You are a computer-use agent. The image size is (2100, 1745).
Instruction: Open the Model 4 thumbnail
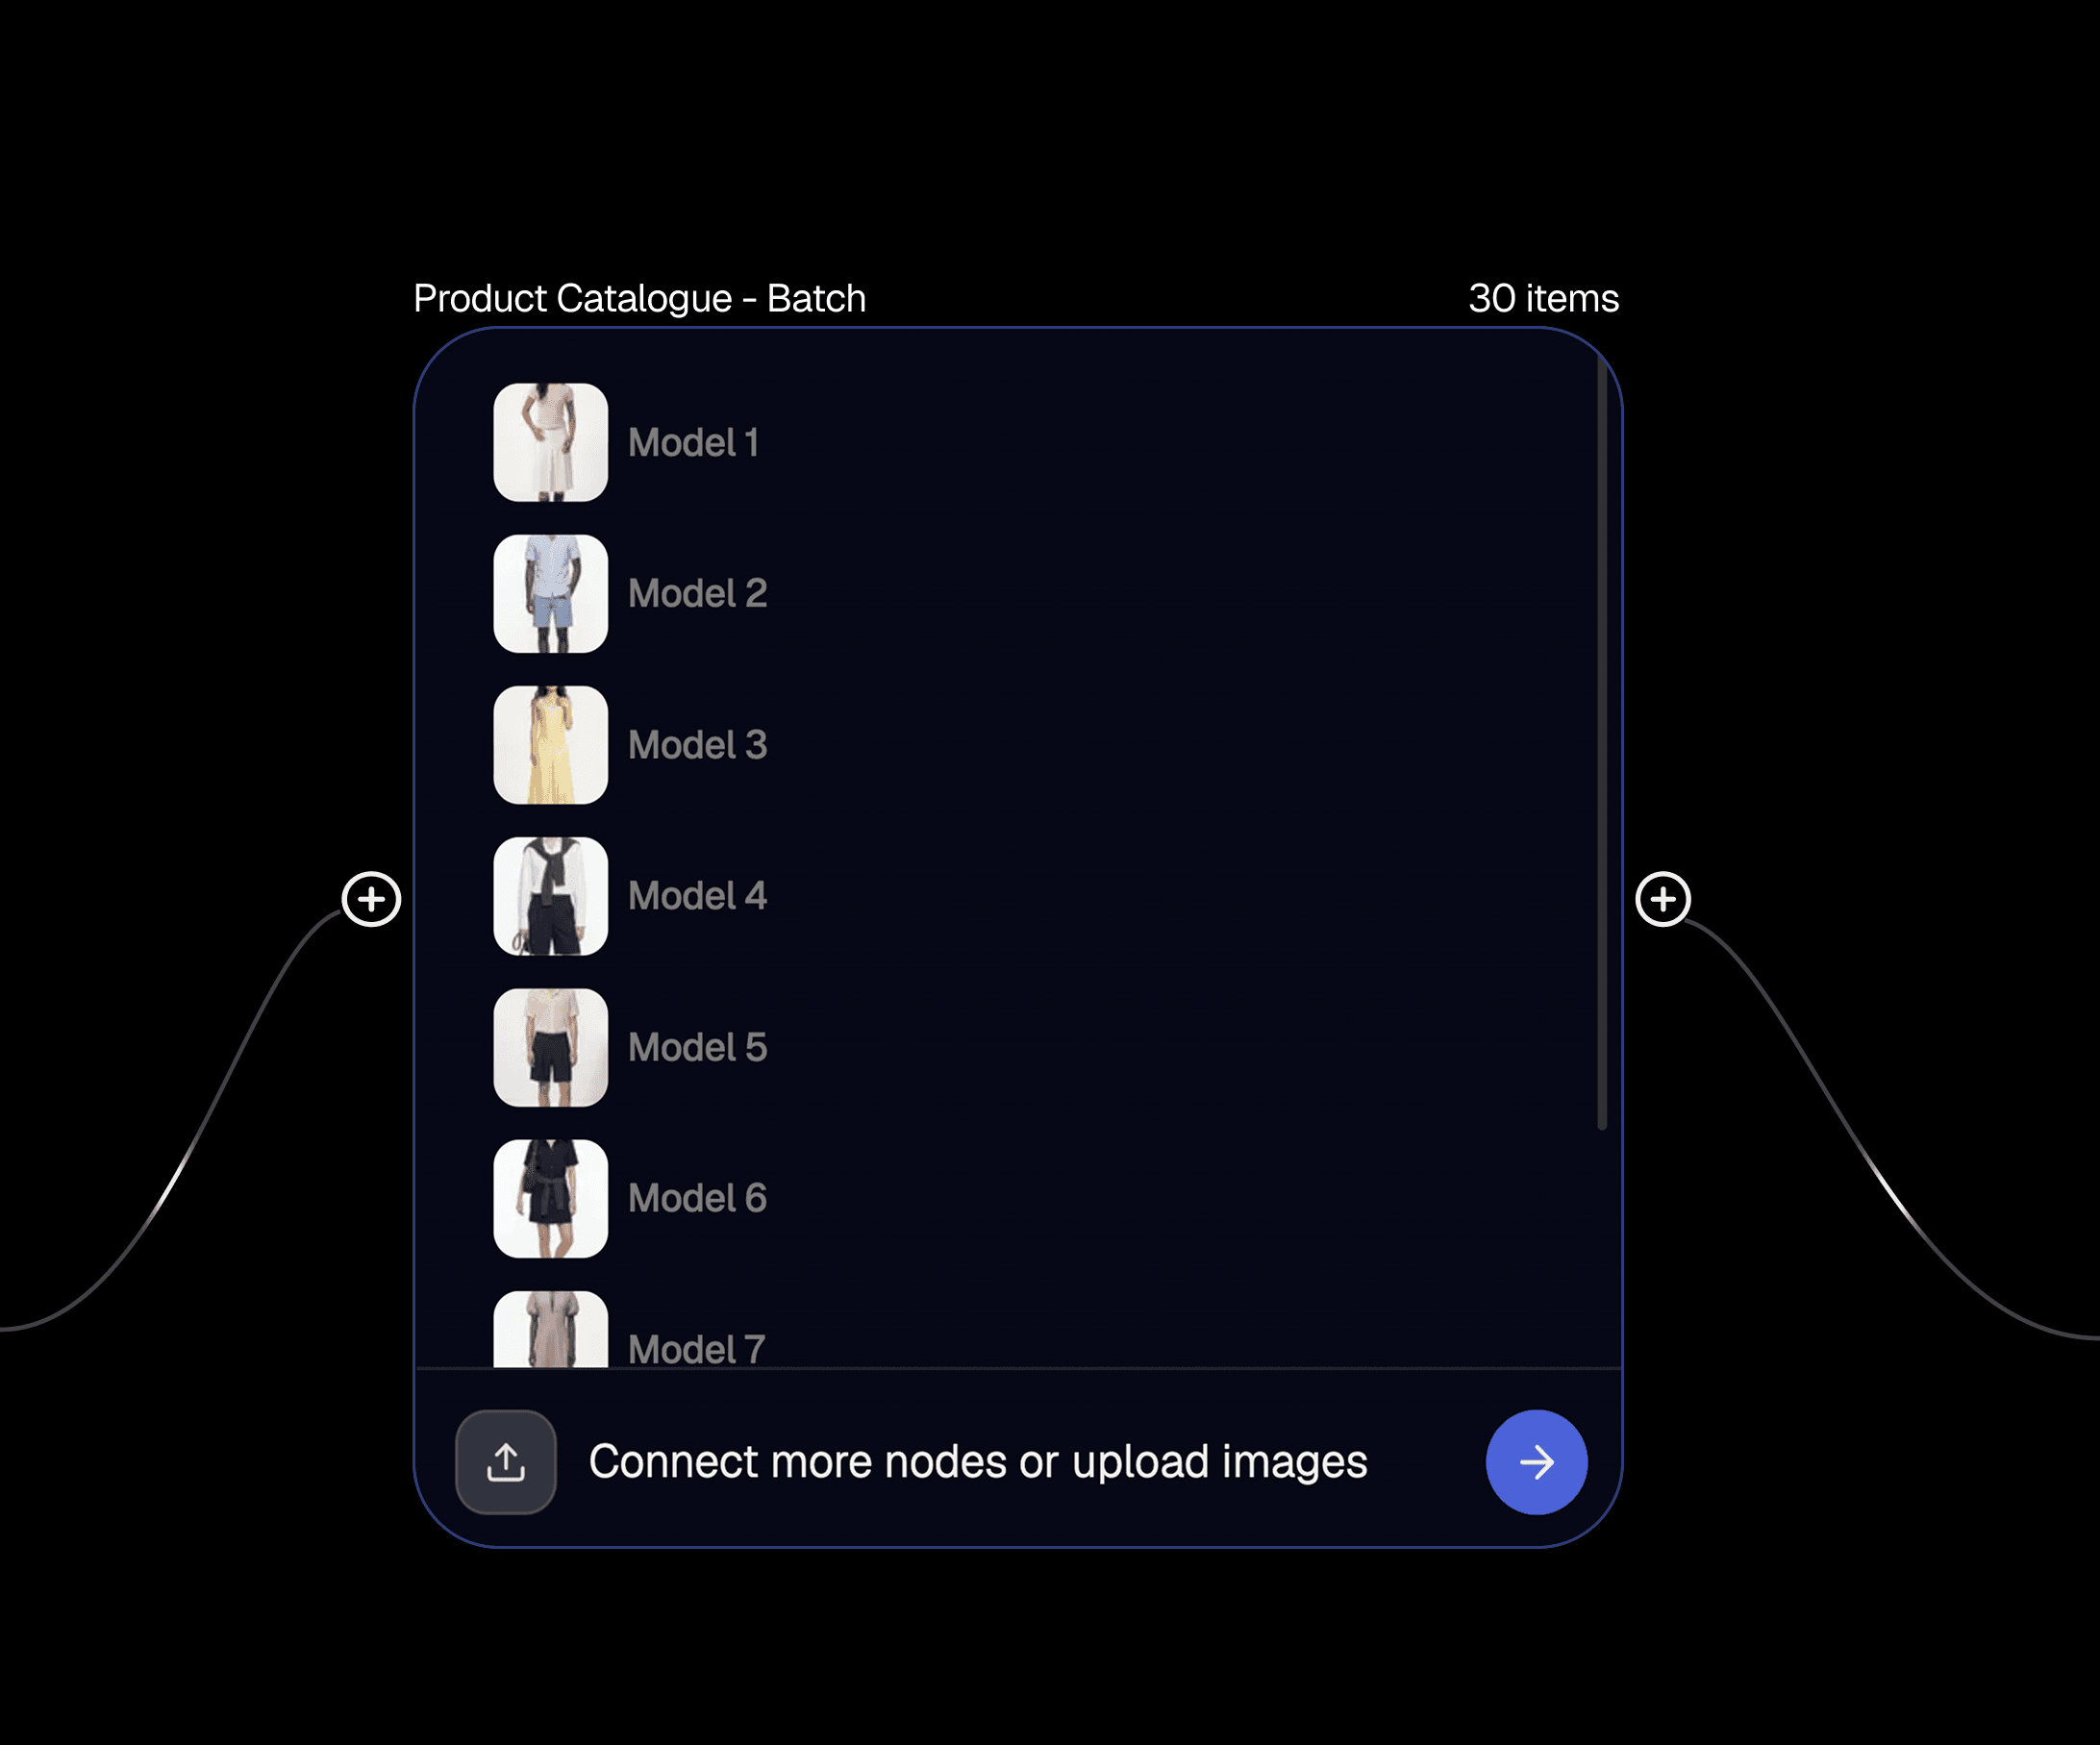click(551, 896)
